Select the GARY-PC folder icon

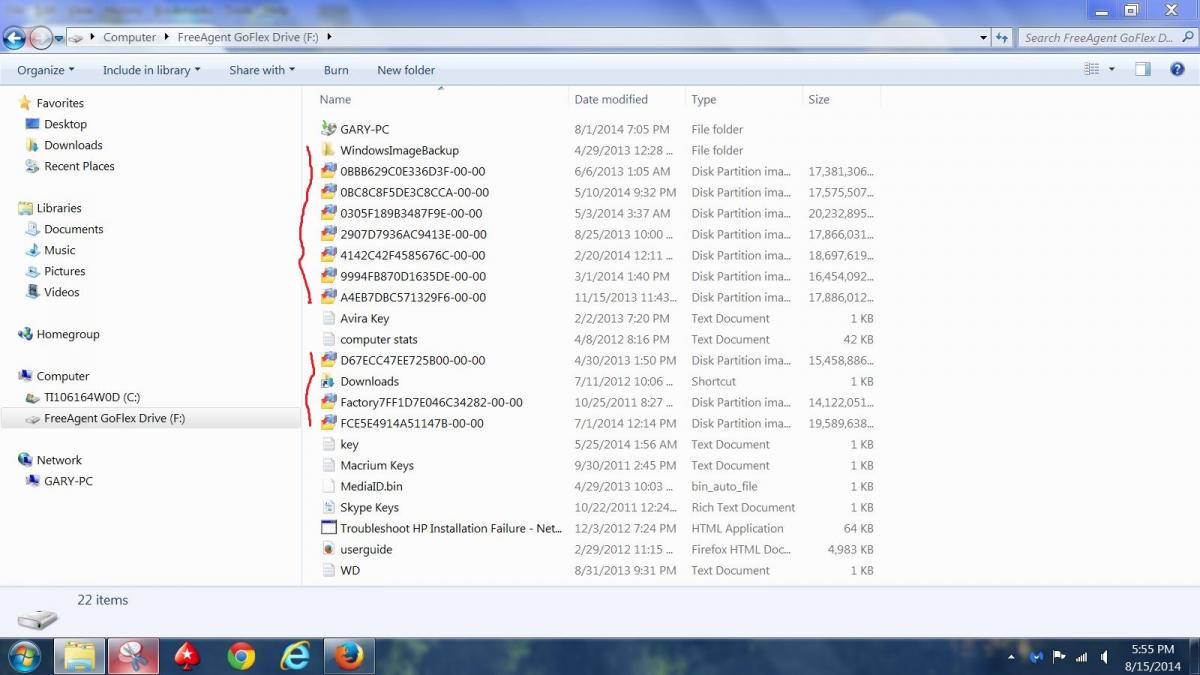[x=329, y=129]
